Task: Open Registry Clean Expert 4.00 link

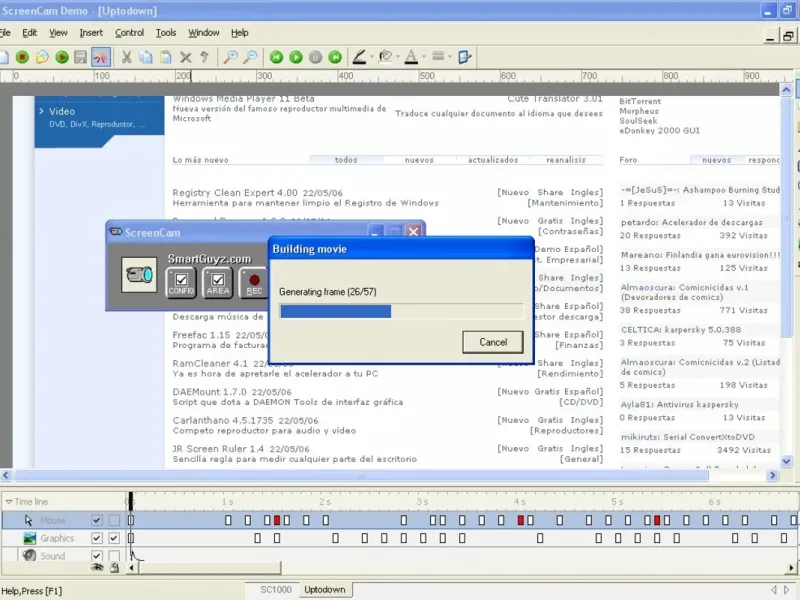Action: 235,193
